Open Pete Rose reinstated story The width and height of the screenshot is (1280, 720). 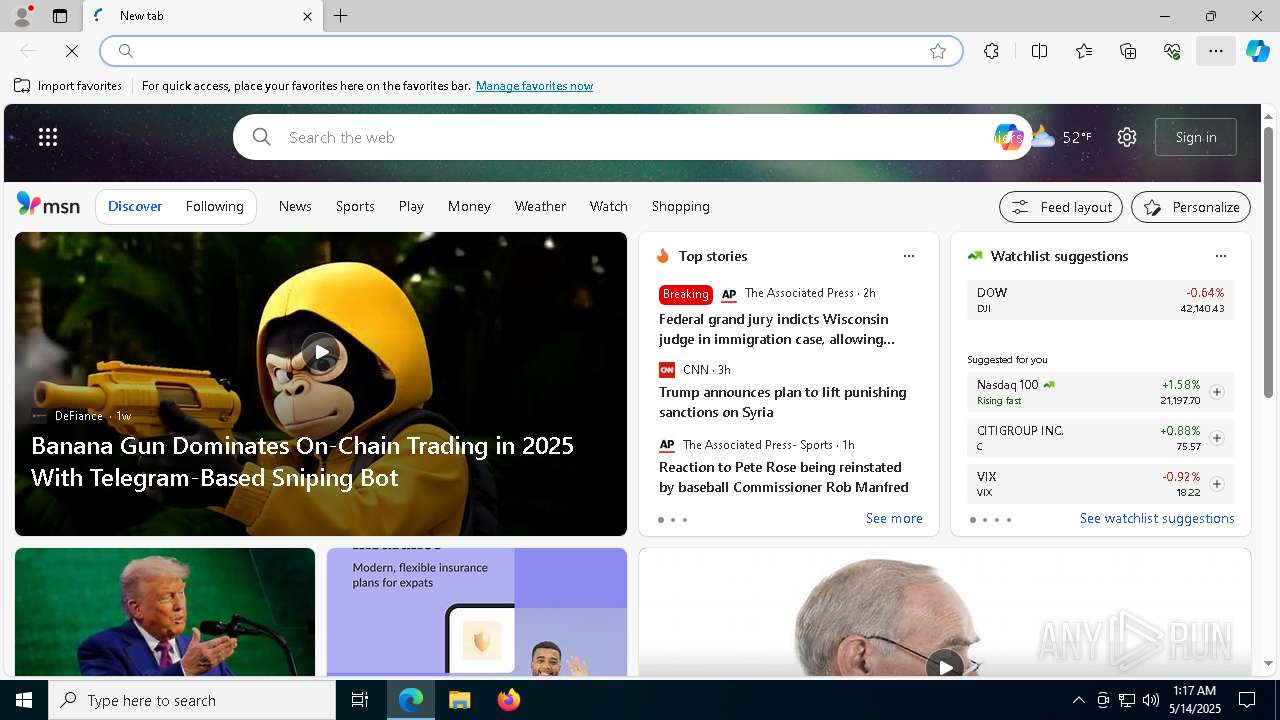click(x=784, y=477)
